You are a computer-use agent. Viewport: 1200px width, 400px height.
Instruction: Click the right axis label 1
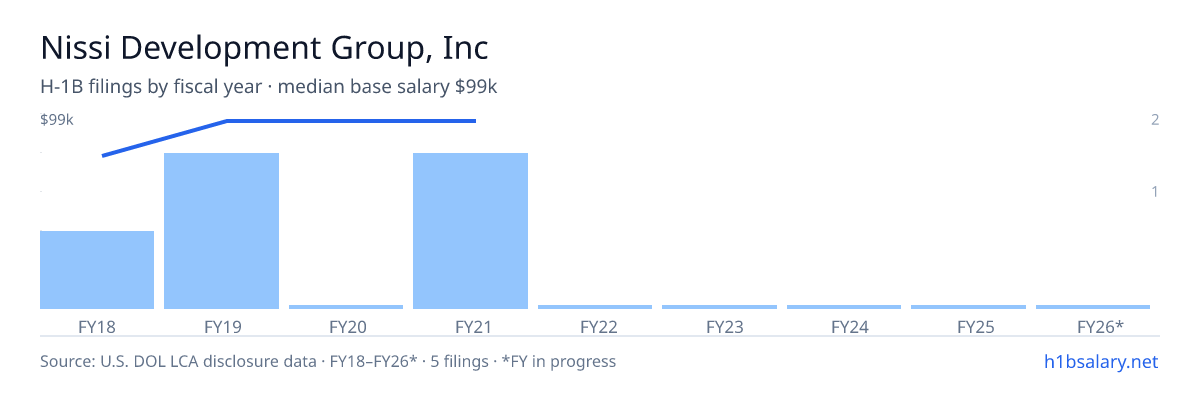1155,191
